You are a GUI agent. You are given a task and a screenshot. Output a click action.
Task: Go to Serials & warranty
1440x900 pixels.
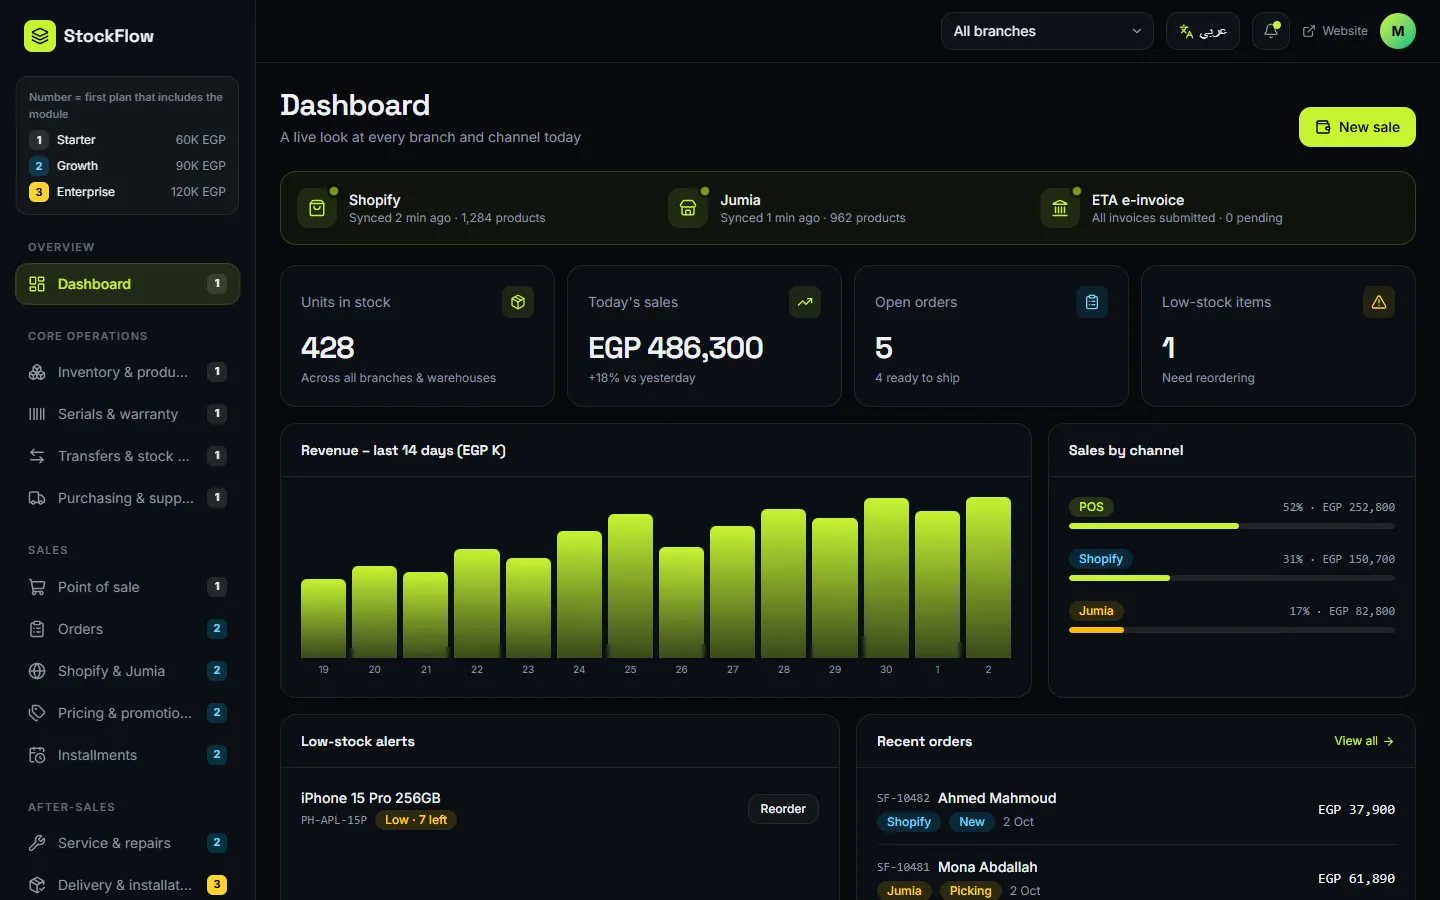(128, 414)
